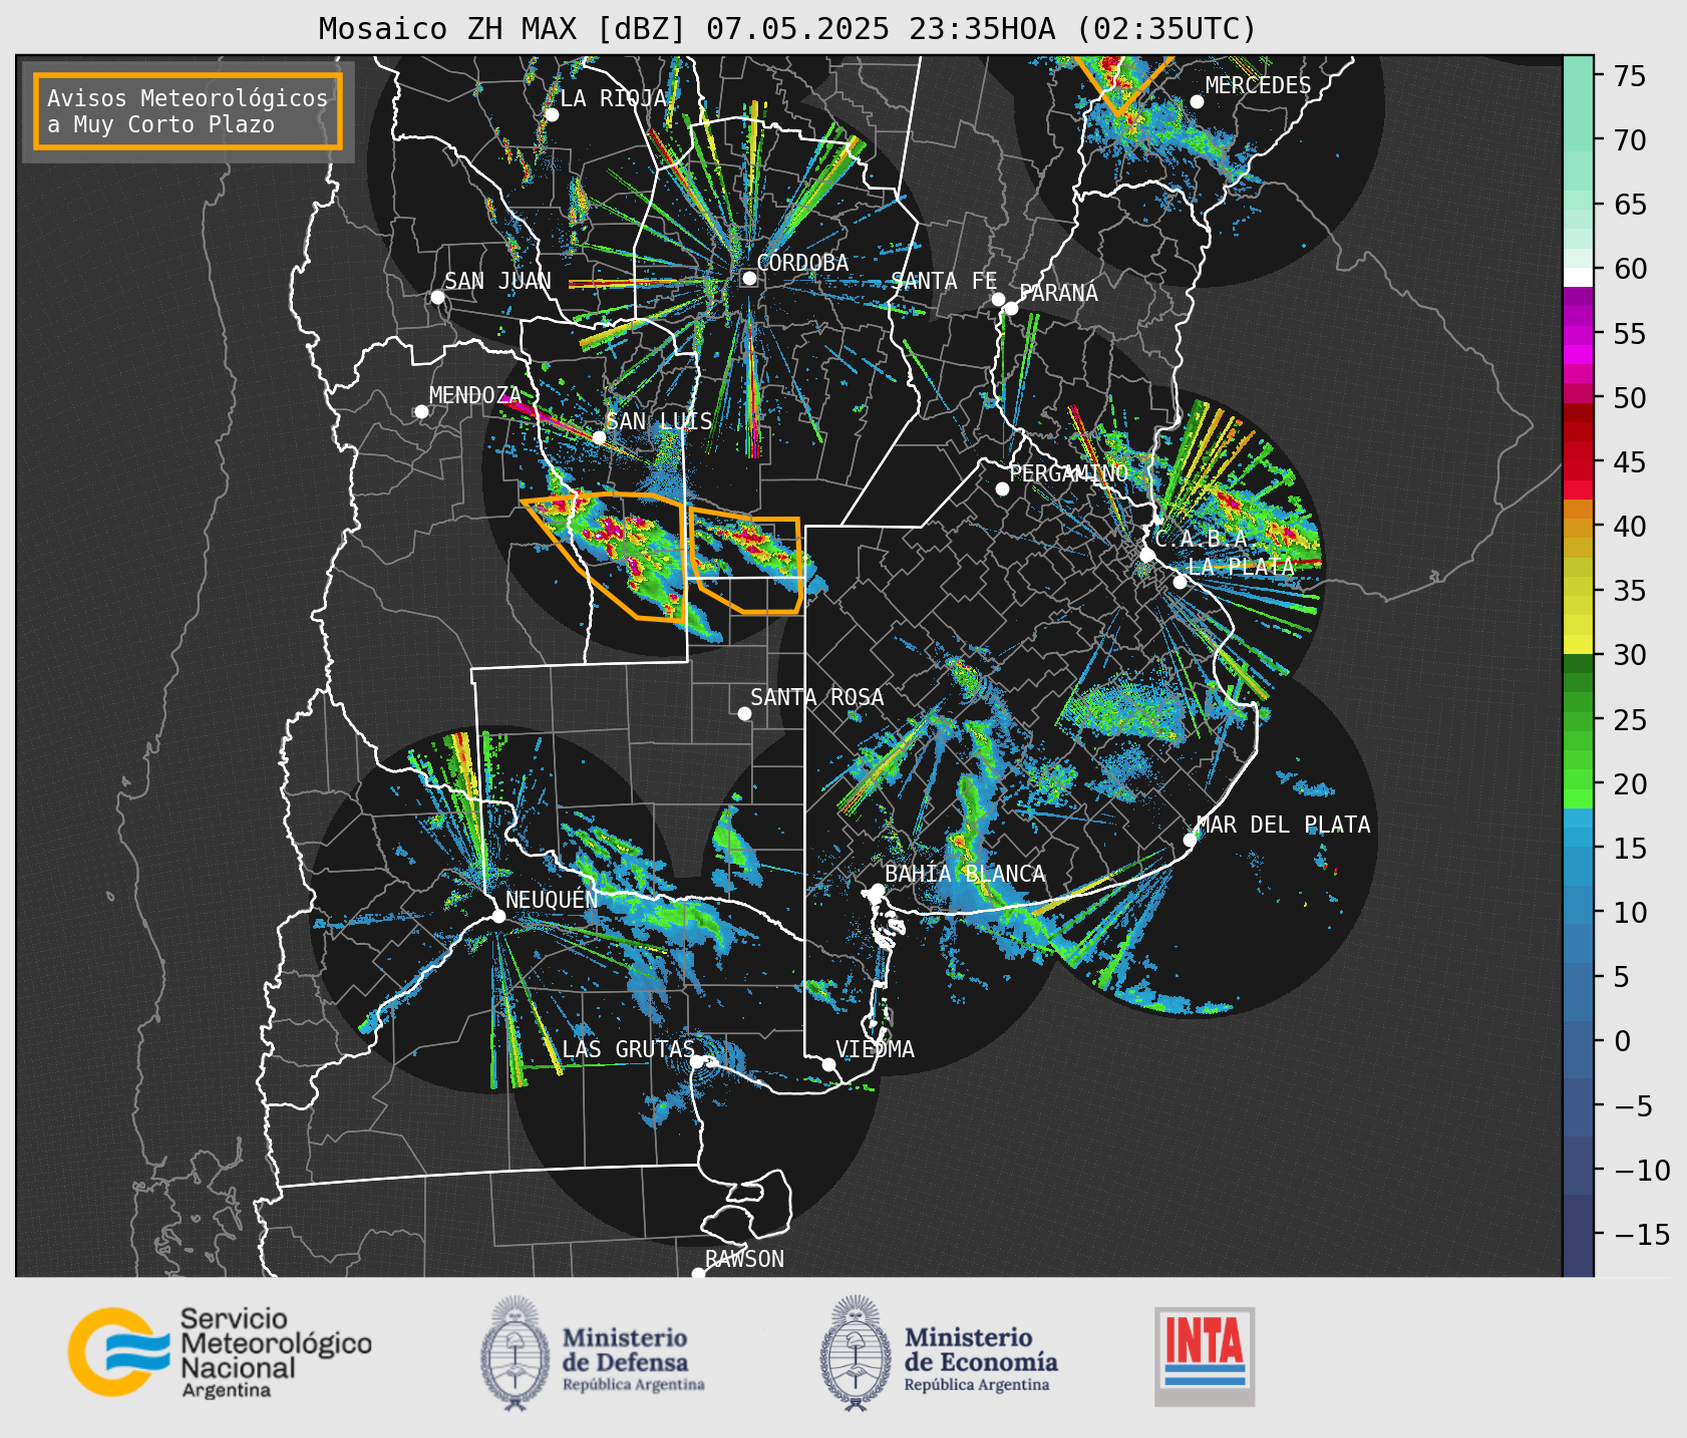Click the SANTA FE city label
The image size is (1687, 1438).
click(x=944, y=281)
